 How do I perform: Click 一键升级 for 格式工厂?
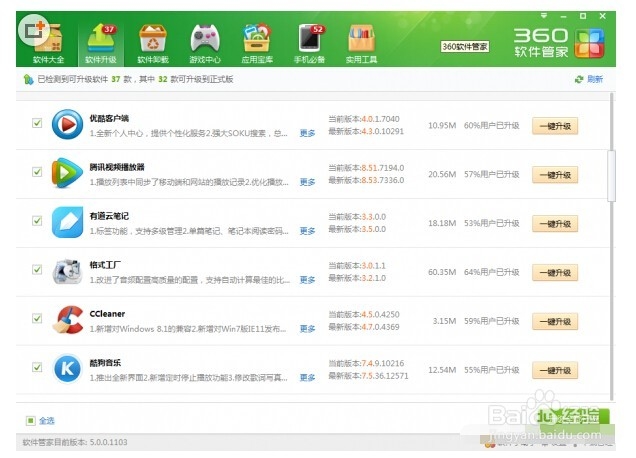coord(555,273)
